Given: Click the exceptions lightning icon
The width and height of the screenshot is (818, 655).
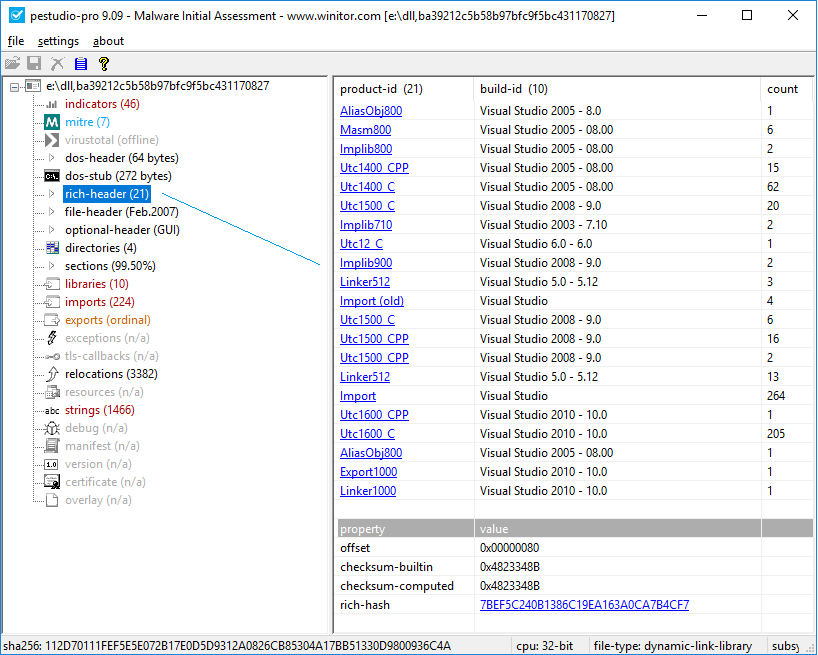Looking at the screenshot, I should [x=52, y=338].
